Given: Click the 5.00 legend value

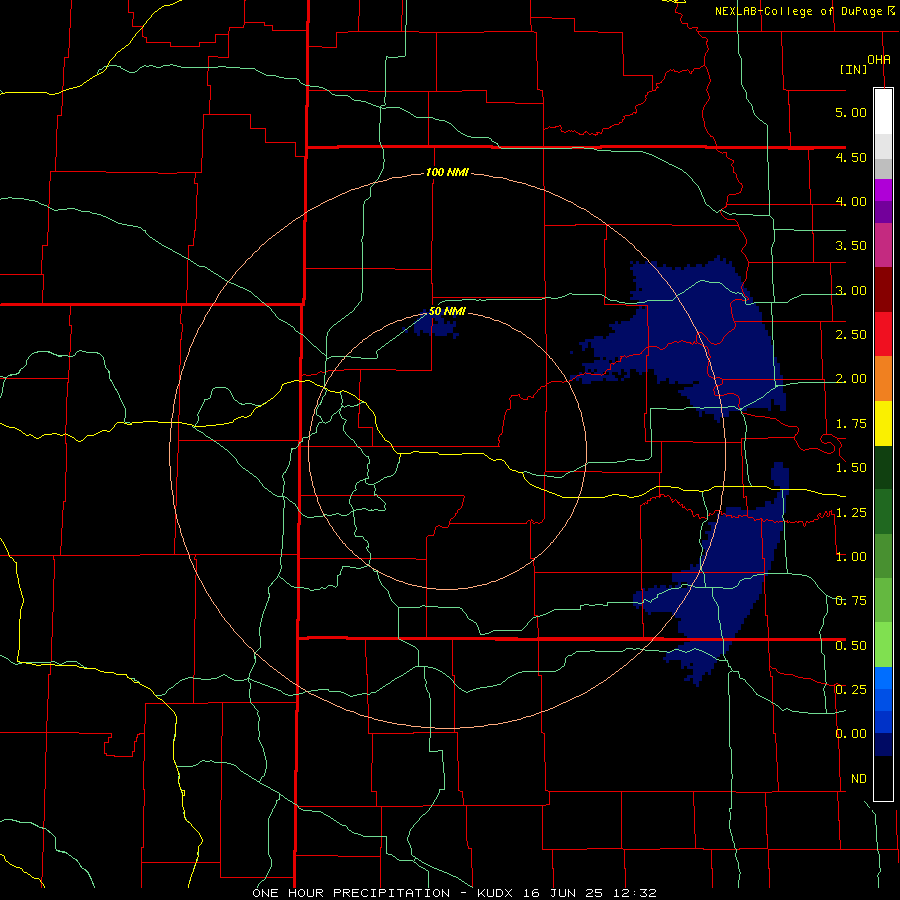Looking at the screenshot, I should click(x=851, y=112).
